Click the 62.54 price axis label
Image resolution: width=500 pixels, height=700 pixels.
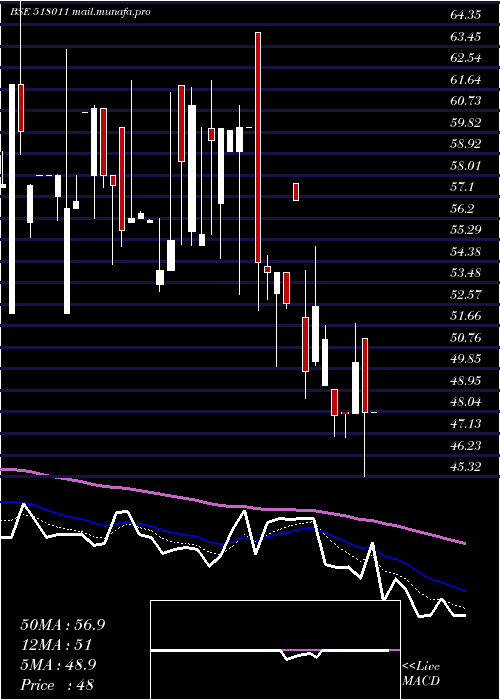[466, 58]
